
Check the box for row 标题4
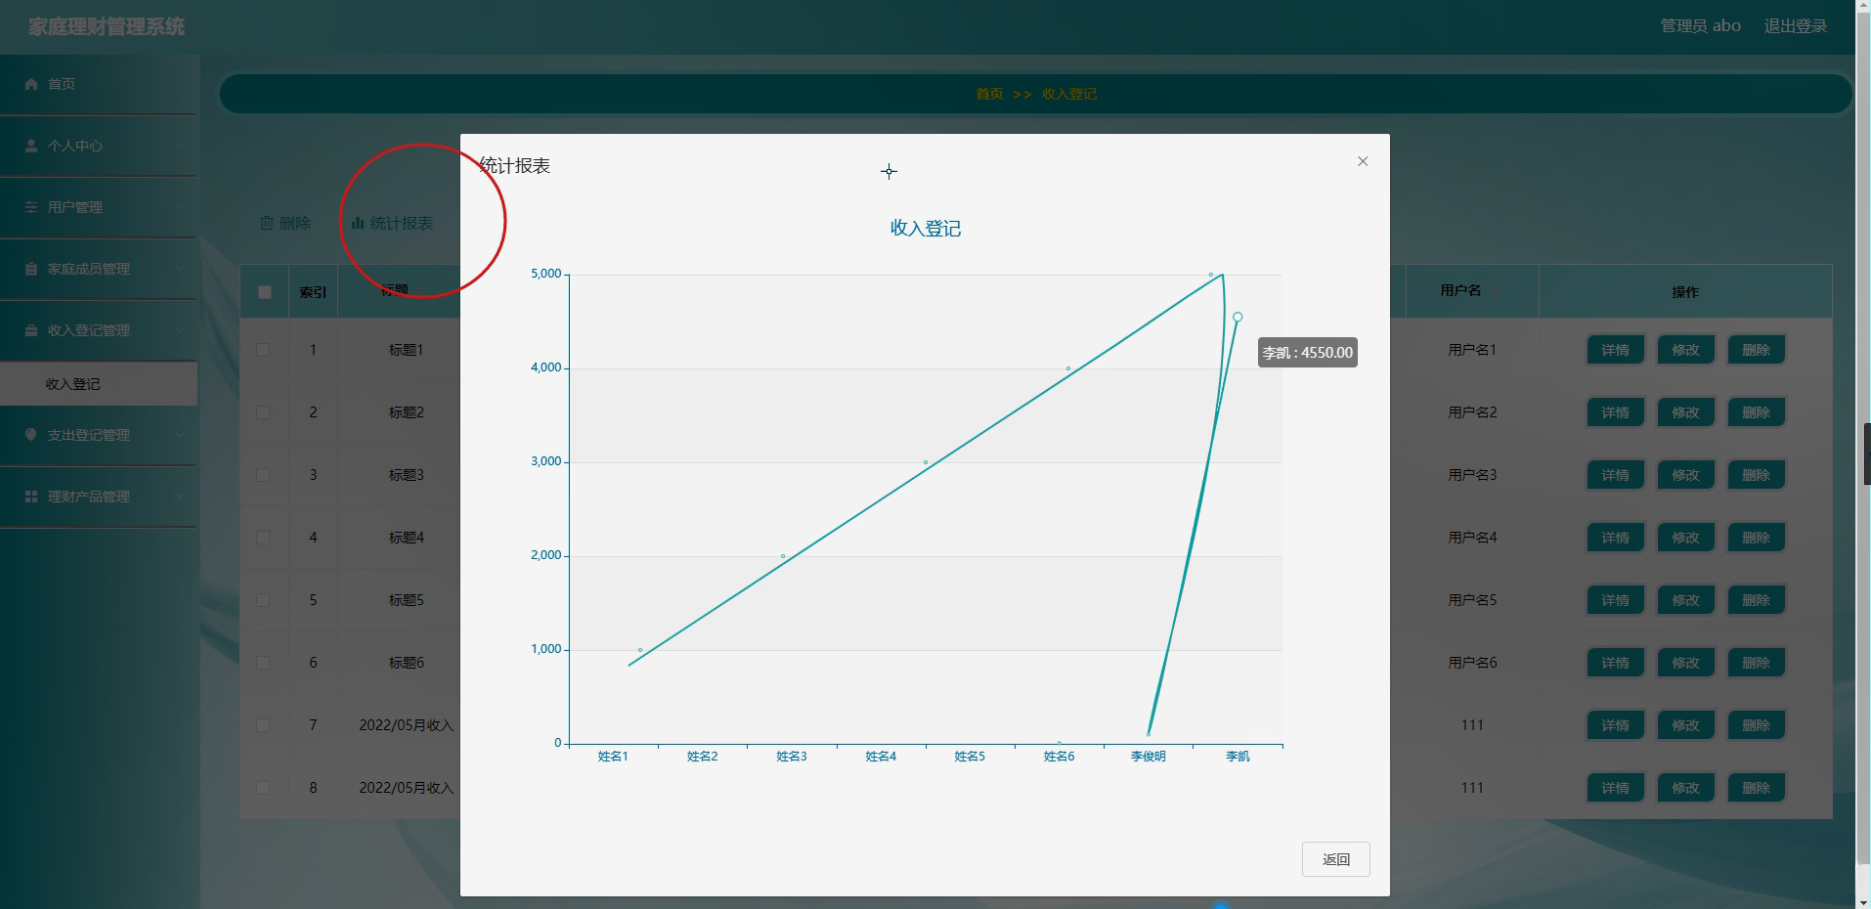(x=263, y=537)
